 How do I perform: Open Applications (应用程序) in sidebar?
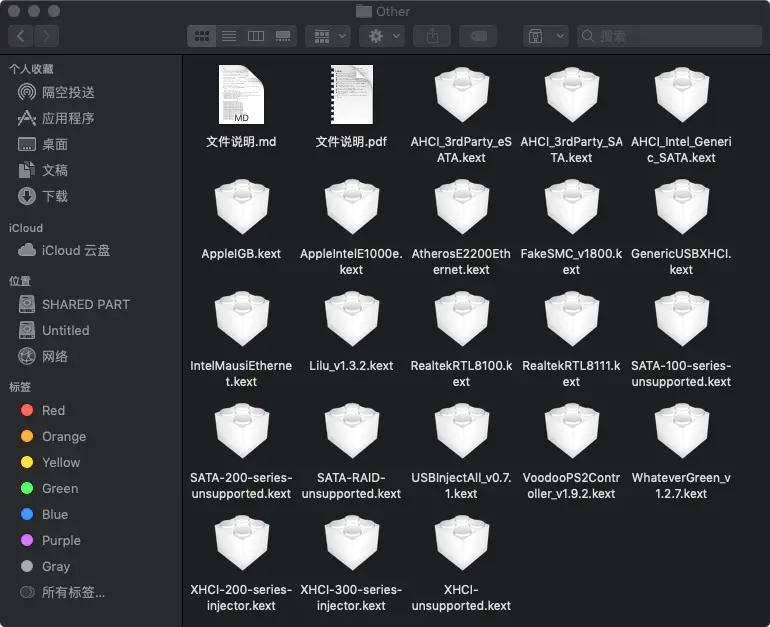pos(56,118)
